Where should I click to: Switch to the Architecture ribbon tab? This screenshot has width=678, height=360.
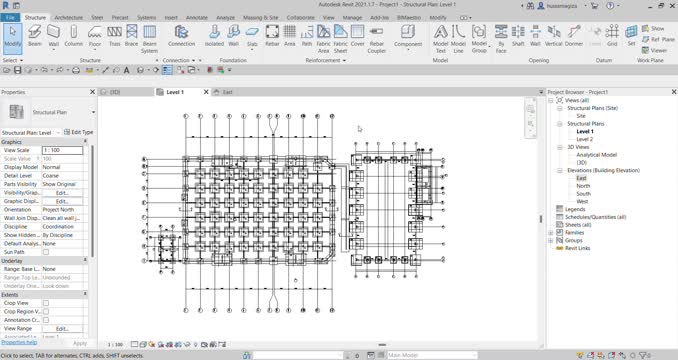68,17
